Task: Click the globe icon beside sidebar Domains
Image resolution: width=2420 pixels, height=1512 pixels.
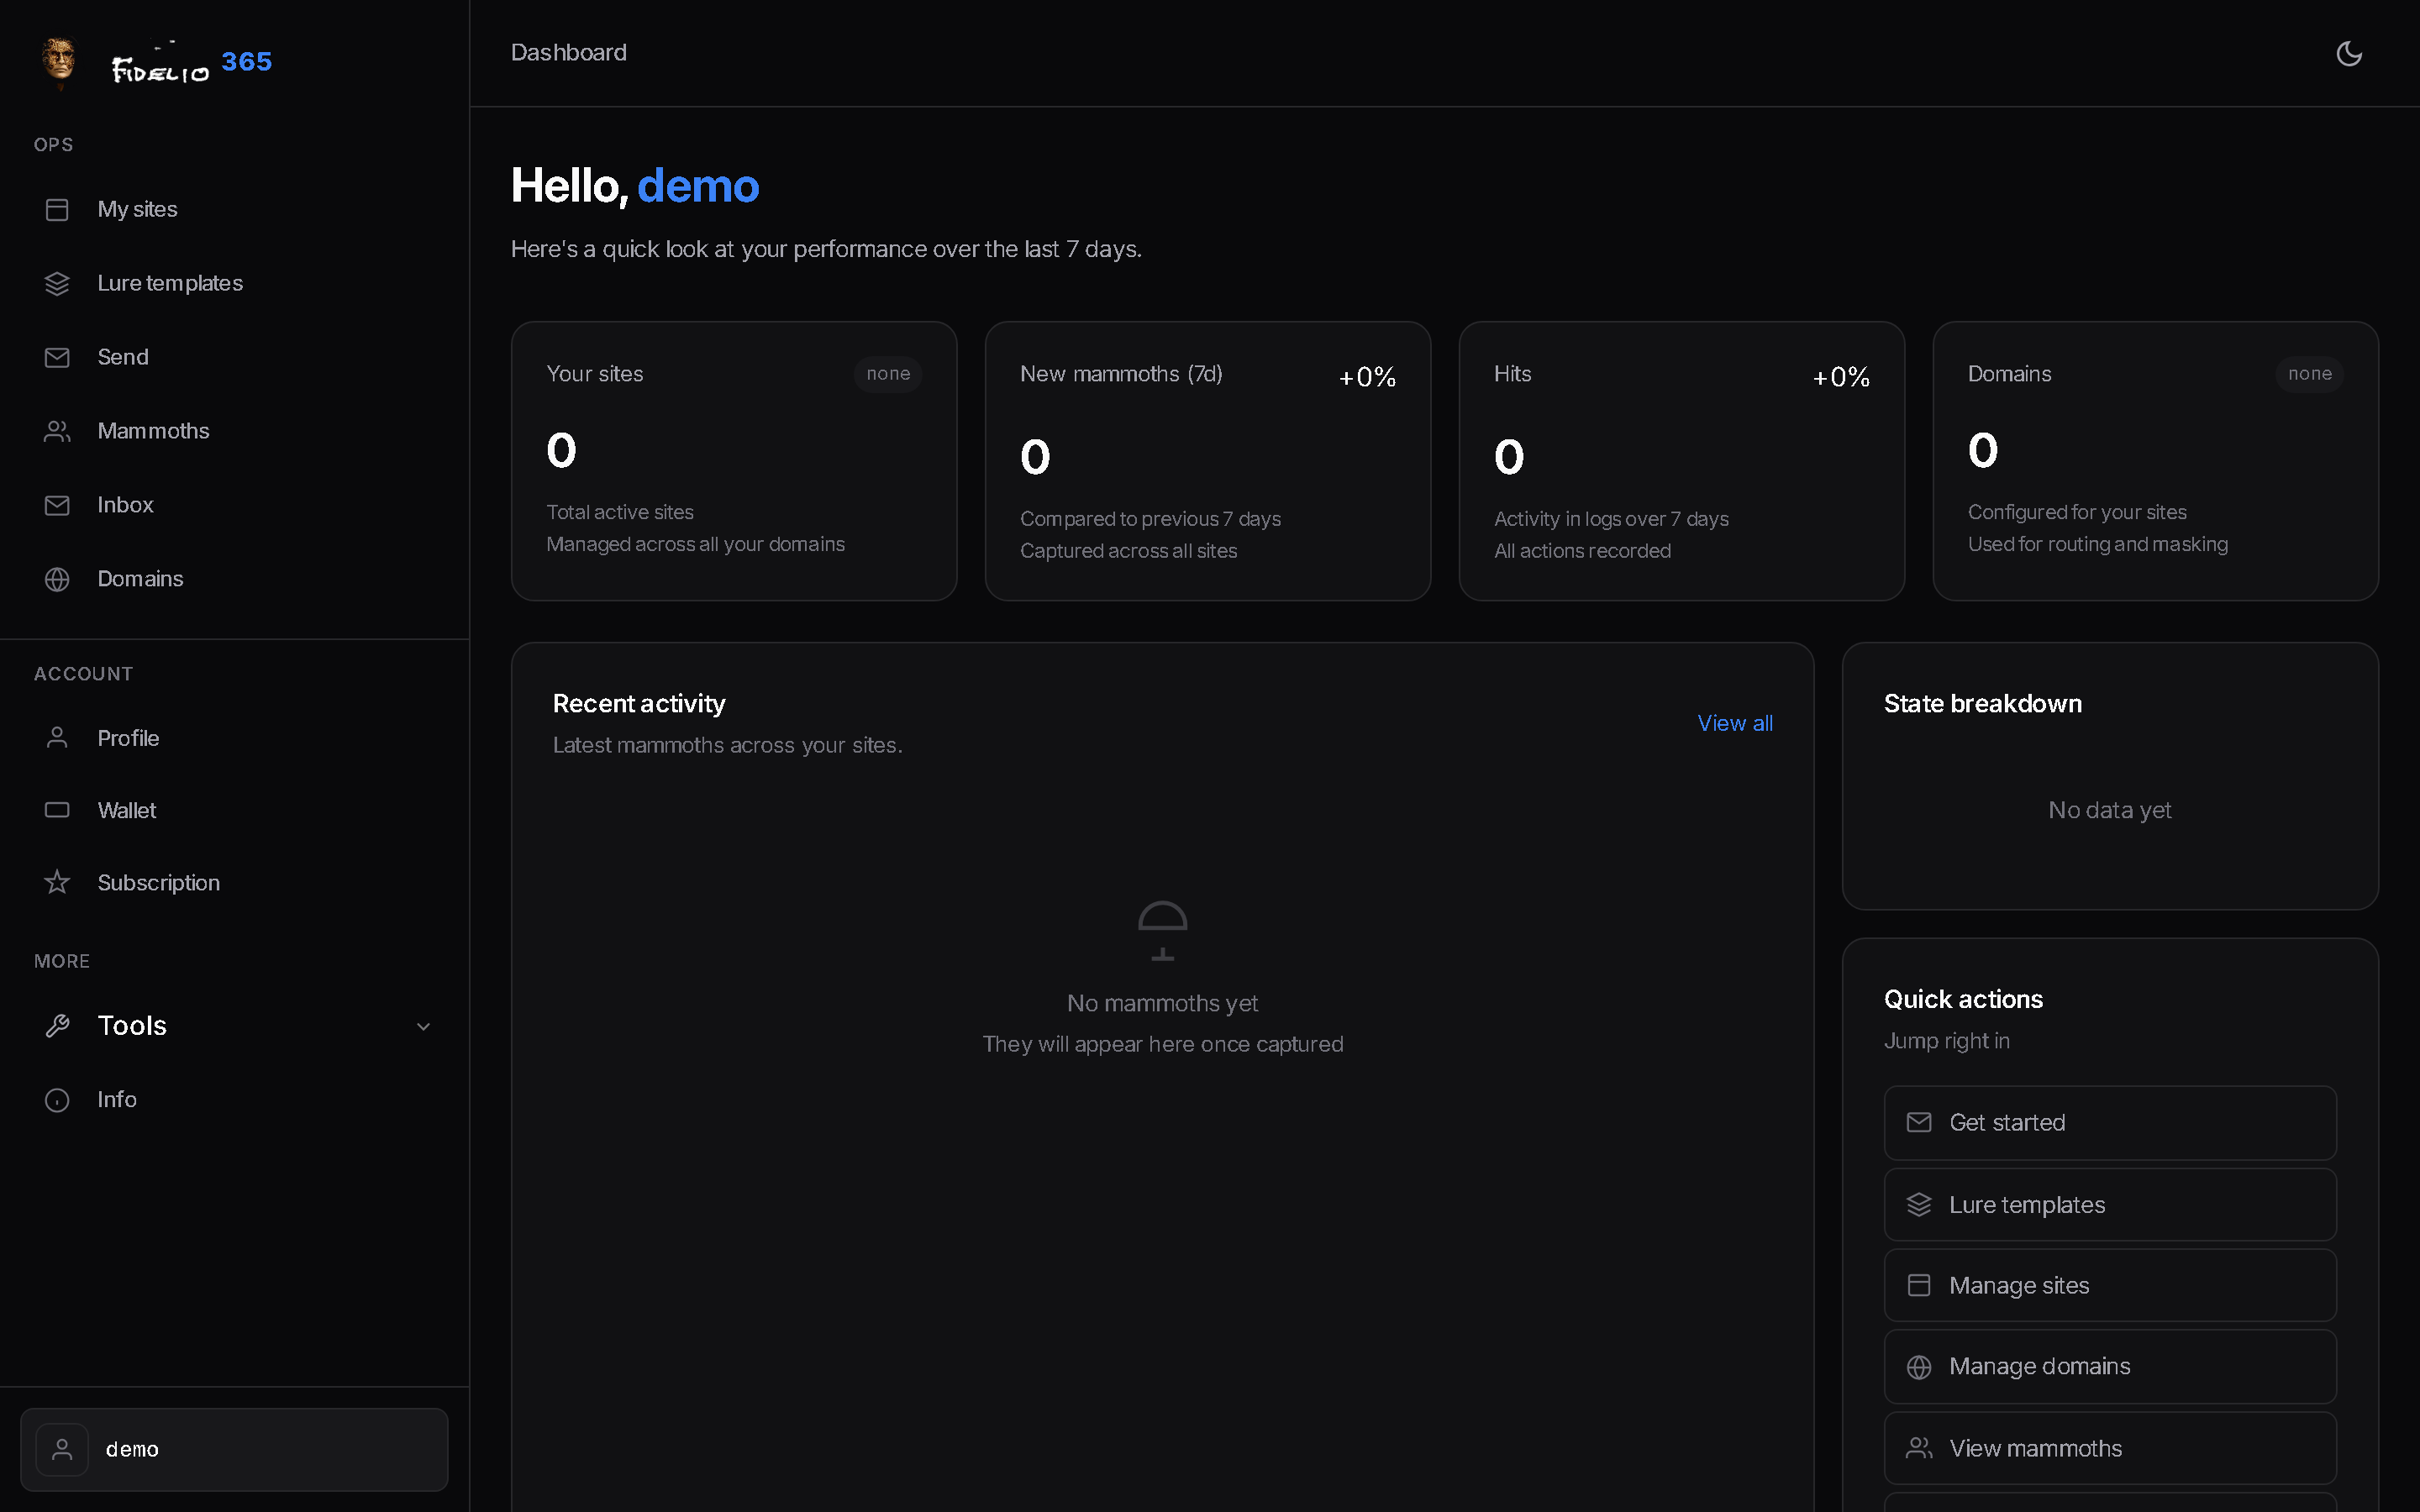Action: pos(57,579)
